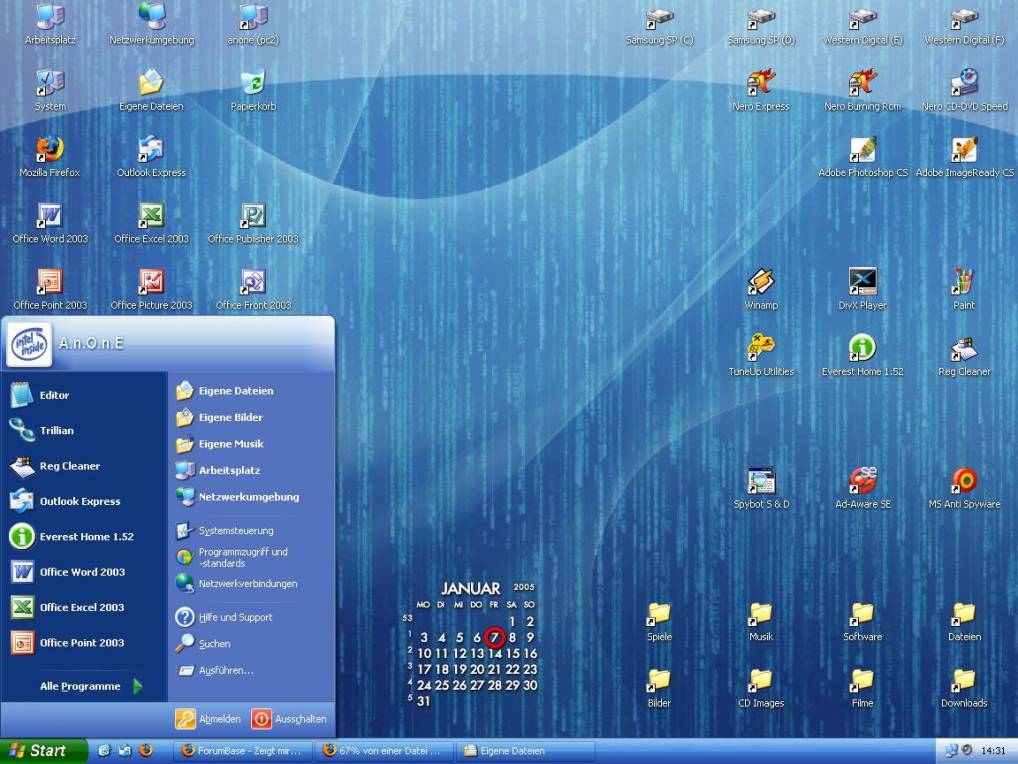Launch Adobe Photoshop CS
This screenshot has height=764, width=1018.
pyautogui.click(x=862, y=156)
